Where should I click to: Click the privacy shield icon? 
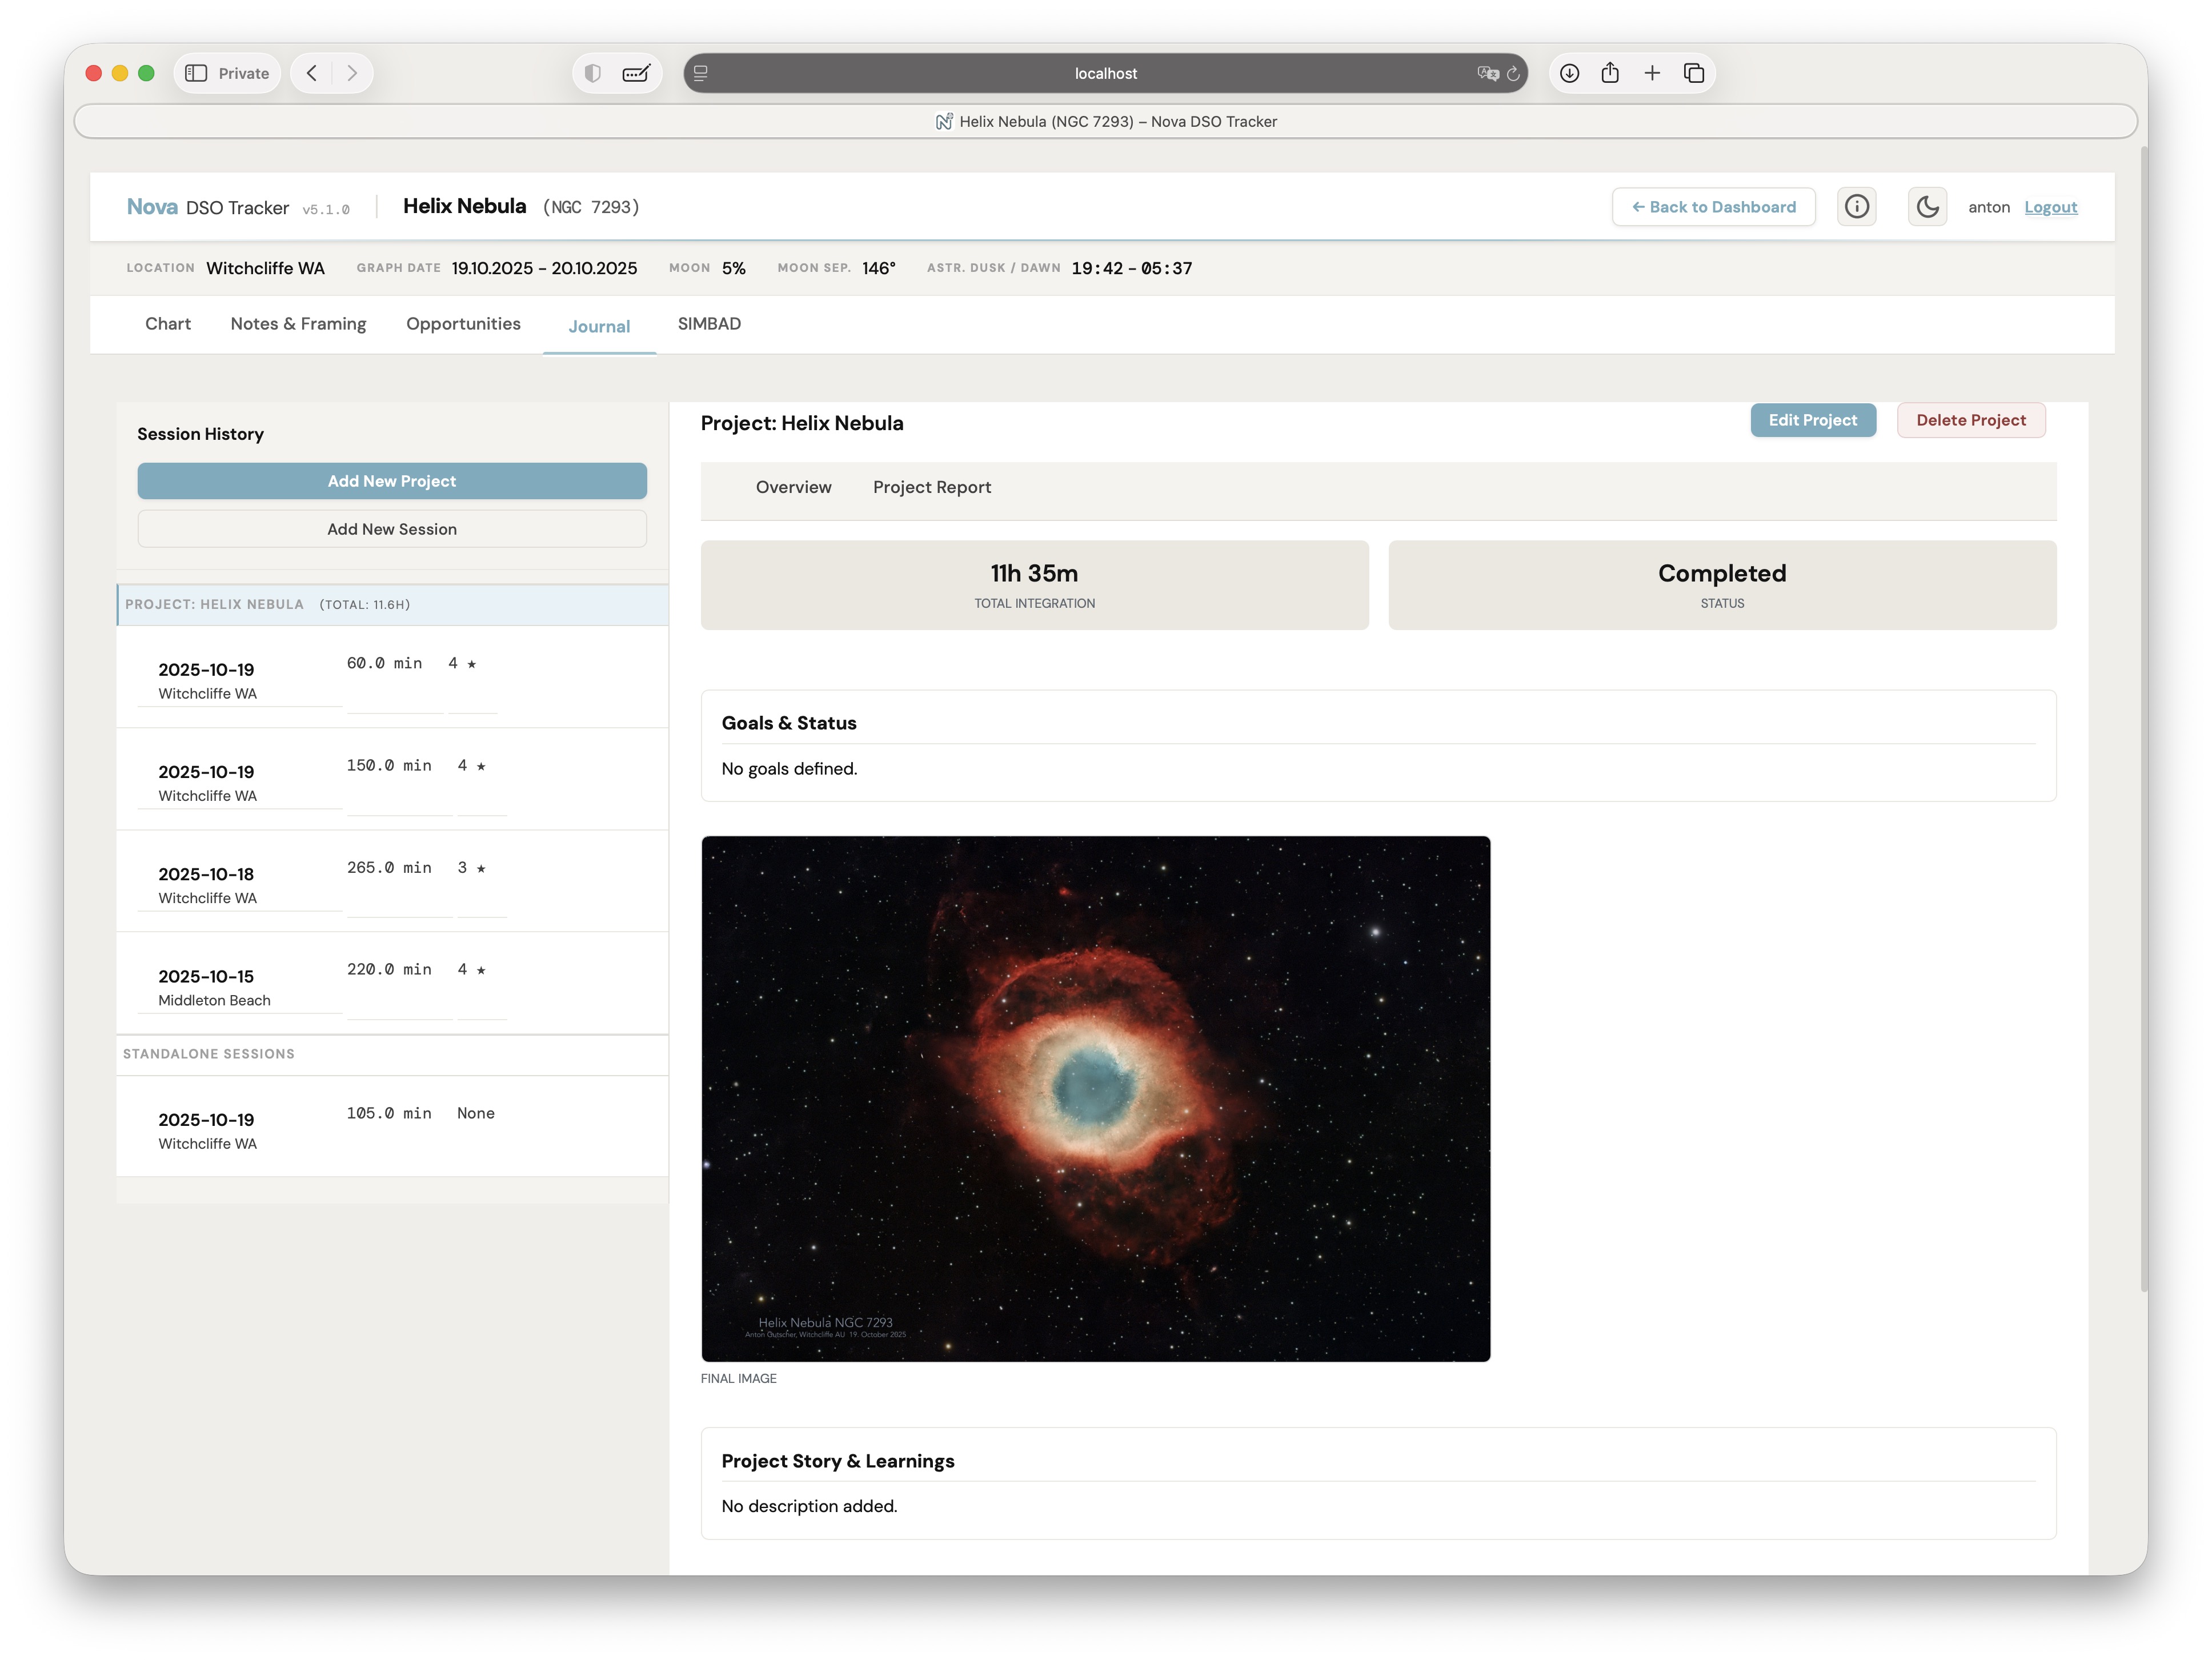click(x=593, y=73)
